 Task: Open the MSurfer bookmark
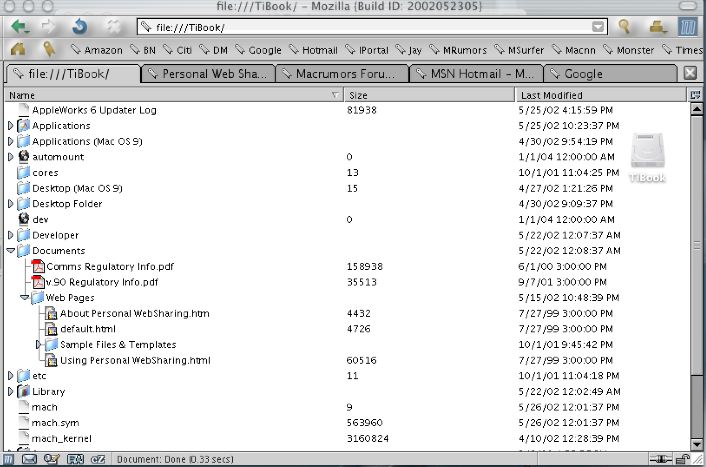point(519,50)
